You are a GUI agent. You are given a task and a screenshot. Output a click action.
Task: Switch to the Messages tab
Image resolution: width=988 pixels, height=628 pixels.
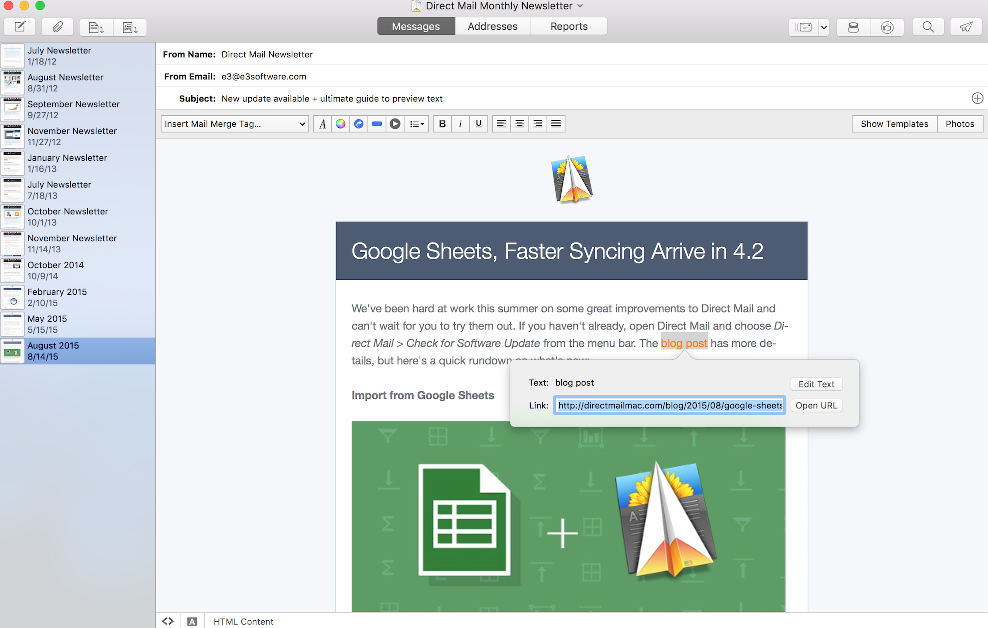[x=416, y=26]
